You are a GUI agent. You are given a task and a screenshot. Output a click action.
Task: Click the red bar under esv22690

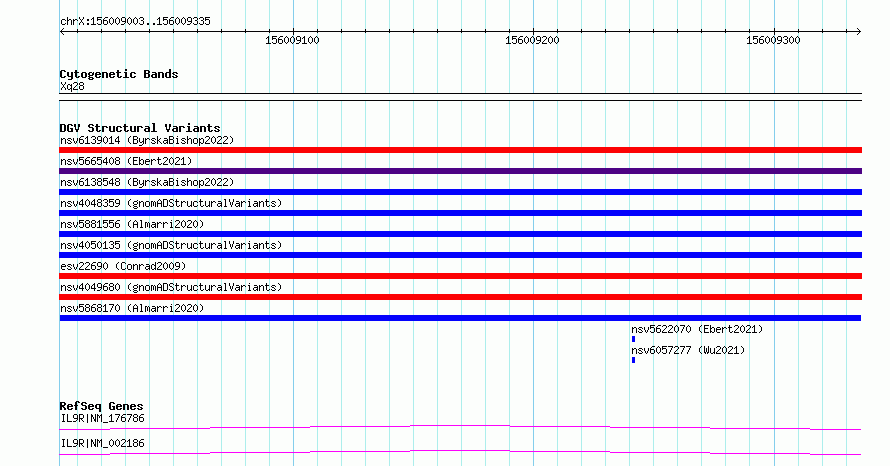pos(460,276)
